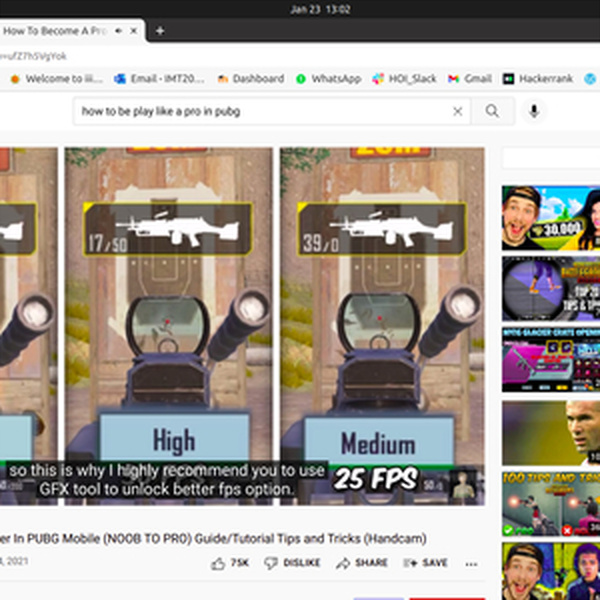
Task: Click the search magnifier button
Action: click(x=492, y=111)
